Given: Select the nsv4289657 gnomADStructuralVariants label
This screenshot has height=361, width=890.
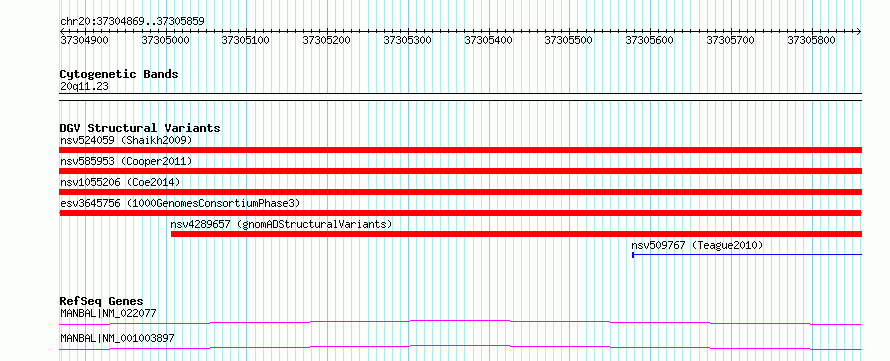Looking at the screenshot, I should pyautogui.click(x=282, y=224).
